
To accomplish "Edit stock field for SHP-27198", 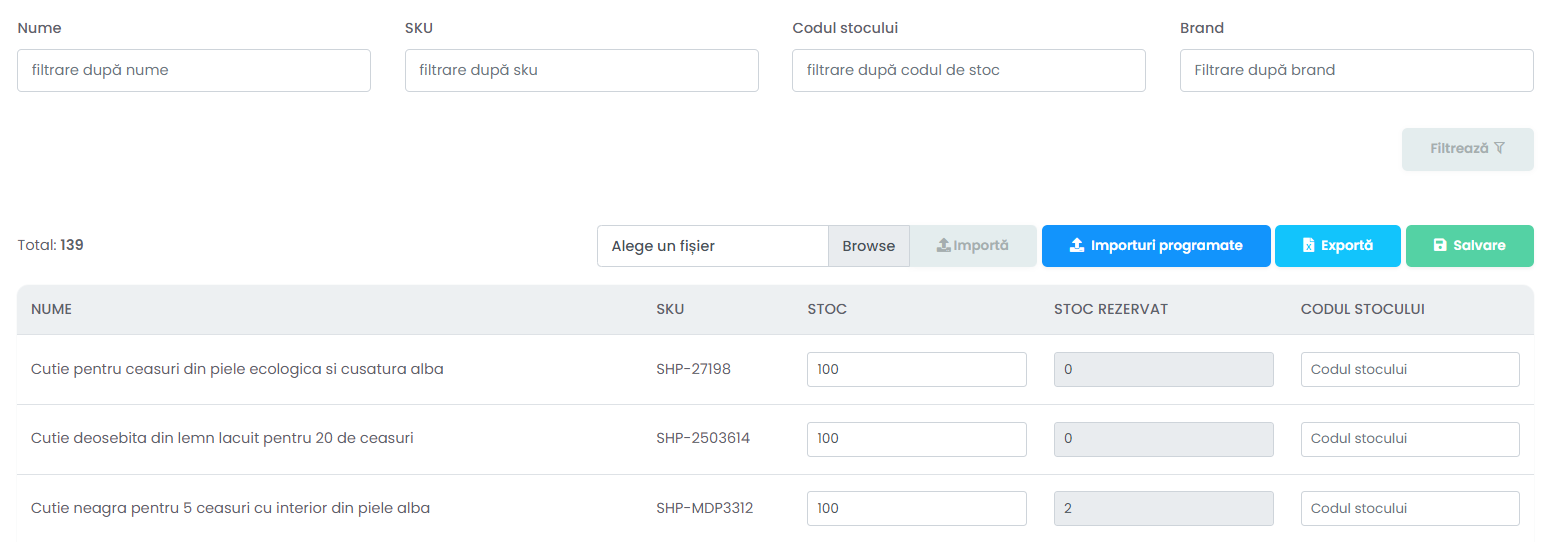I will point(917,369).
